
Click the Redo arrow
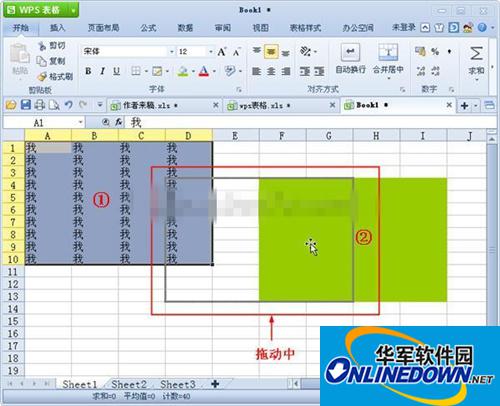point(83,105)
